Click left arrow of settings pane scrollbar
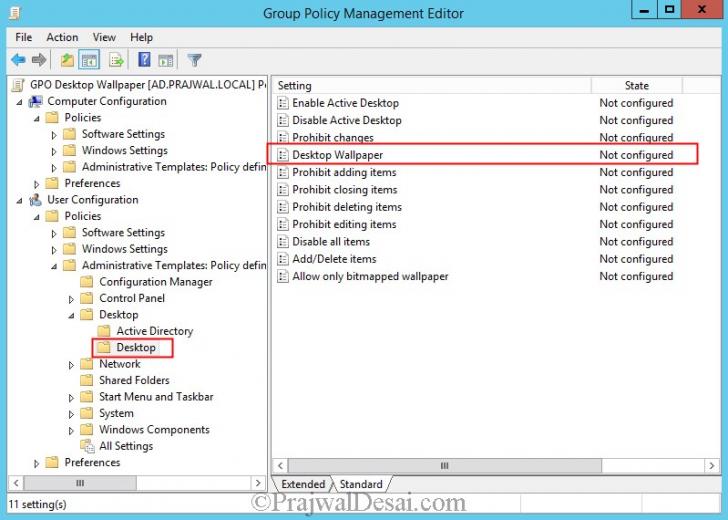 coord(280,465)
